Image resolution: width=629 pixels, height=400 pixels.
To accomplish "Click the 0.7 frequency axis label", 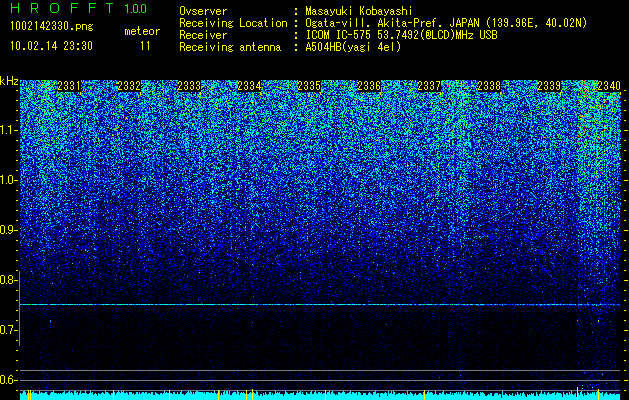I will coord(8,330).
